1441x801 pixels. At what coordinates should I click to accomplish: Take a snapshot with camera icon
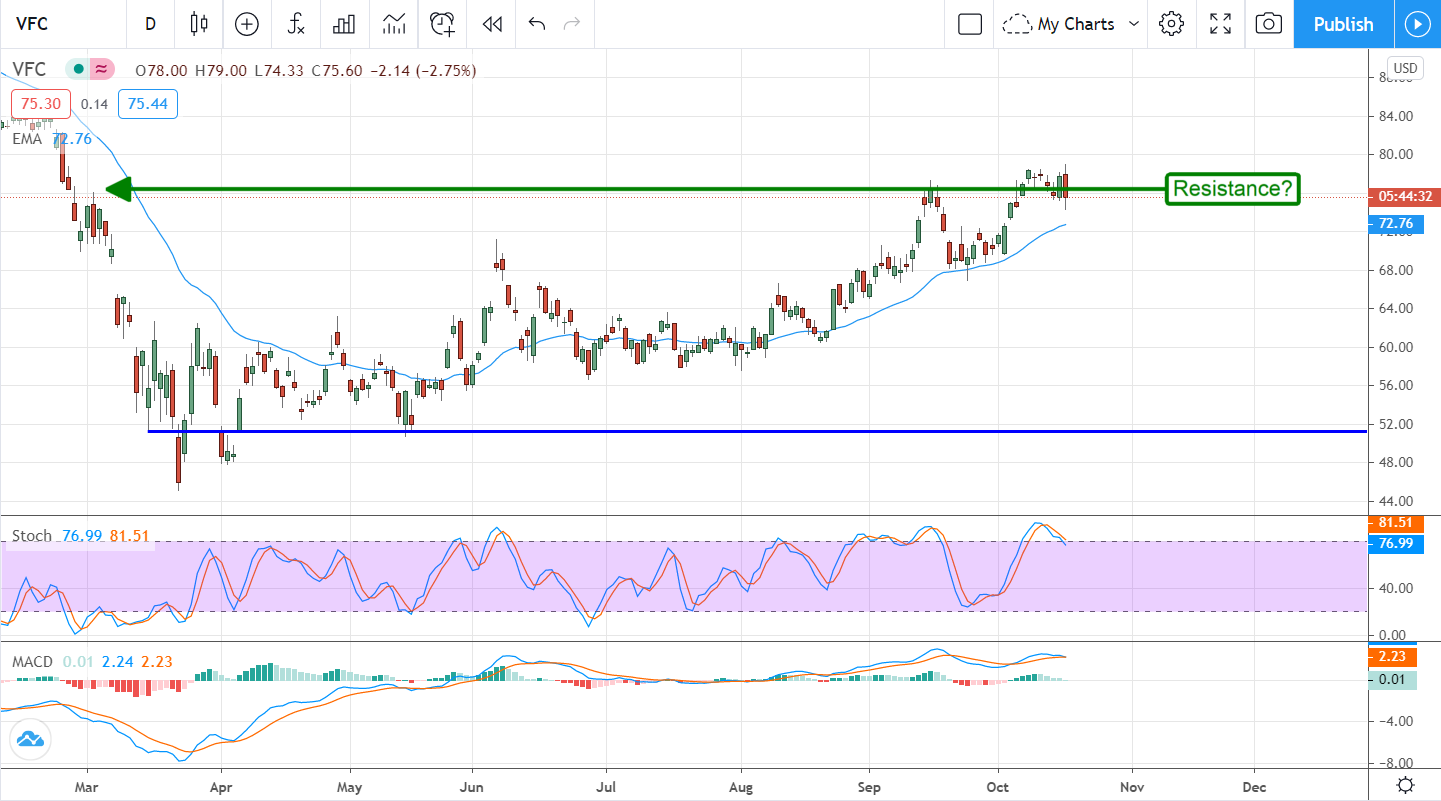tap(1268, 24)
